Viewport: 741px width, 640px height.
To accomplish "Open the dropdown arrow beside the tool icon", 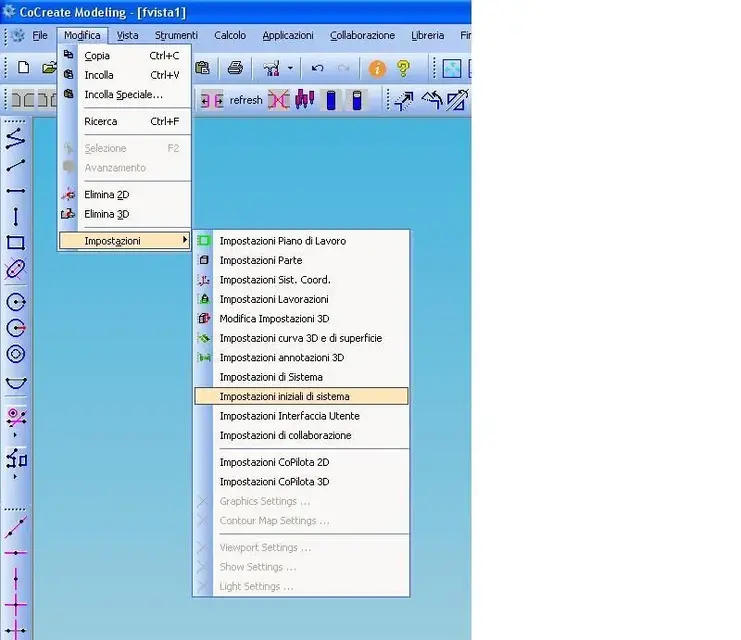I will (290, 69).
